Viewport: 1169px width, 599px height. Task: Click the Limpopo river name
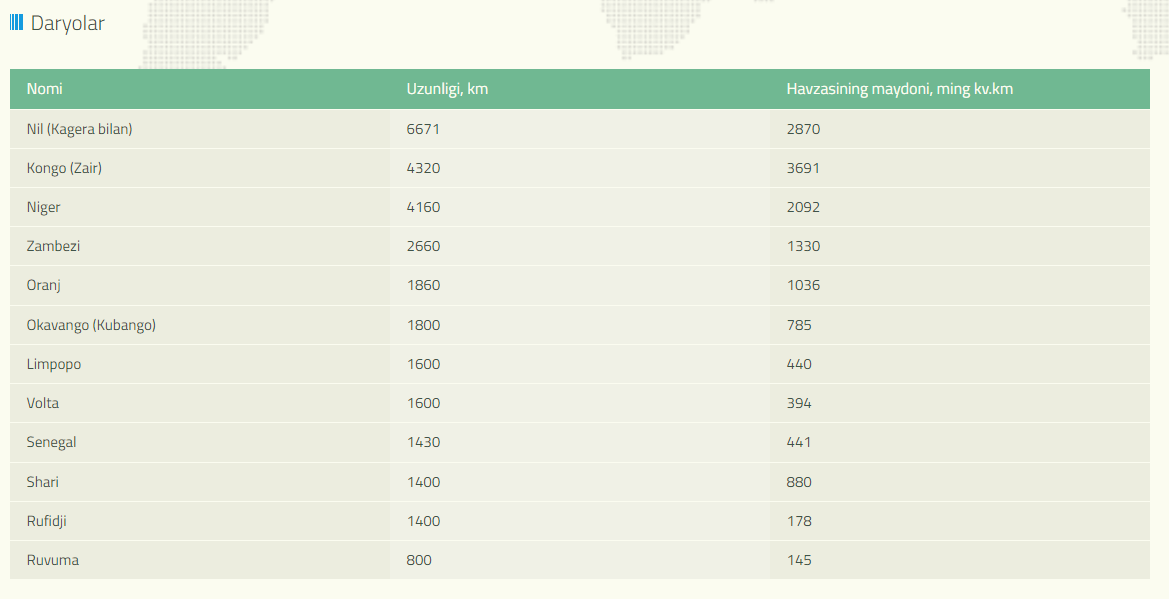coord(54,364)
